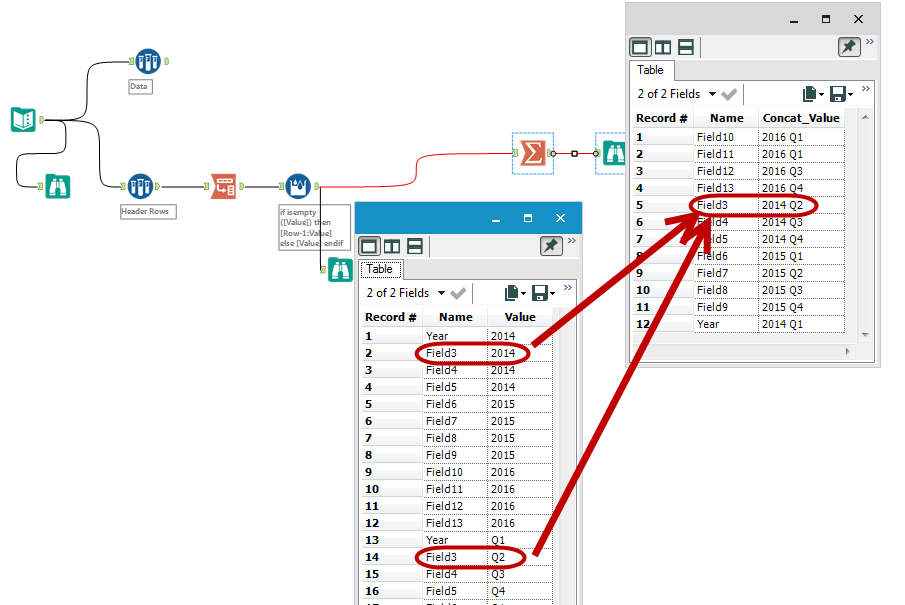Screen dimensions: 905x605
Task: Toggle pin icon in Value window
Action: click(x=551, y=246)
